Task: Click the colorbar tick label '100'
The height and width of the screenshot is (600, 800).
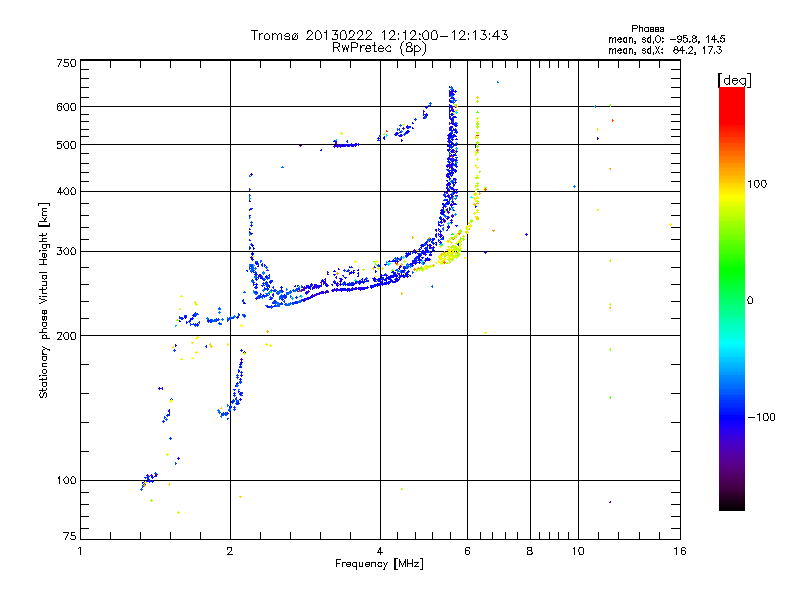Action: [757, 184]
